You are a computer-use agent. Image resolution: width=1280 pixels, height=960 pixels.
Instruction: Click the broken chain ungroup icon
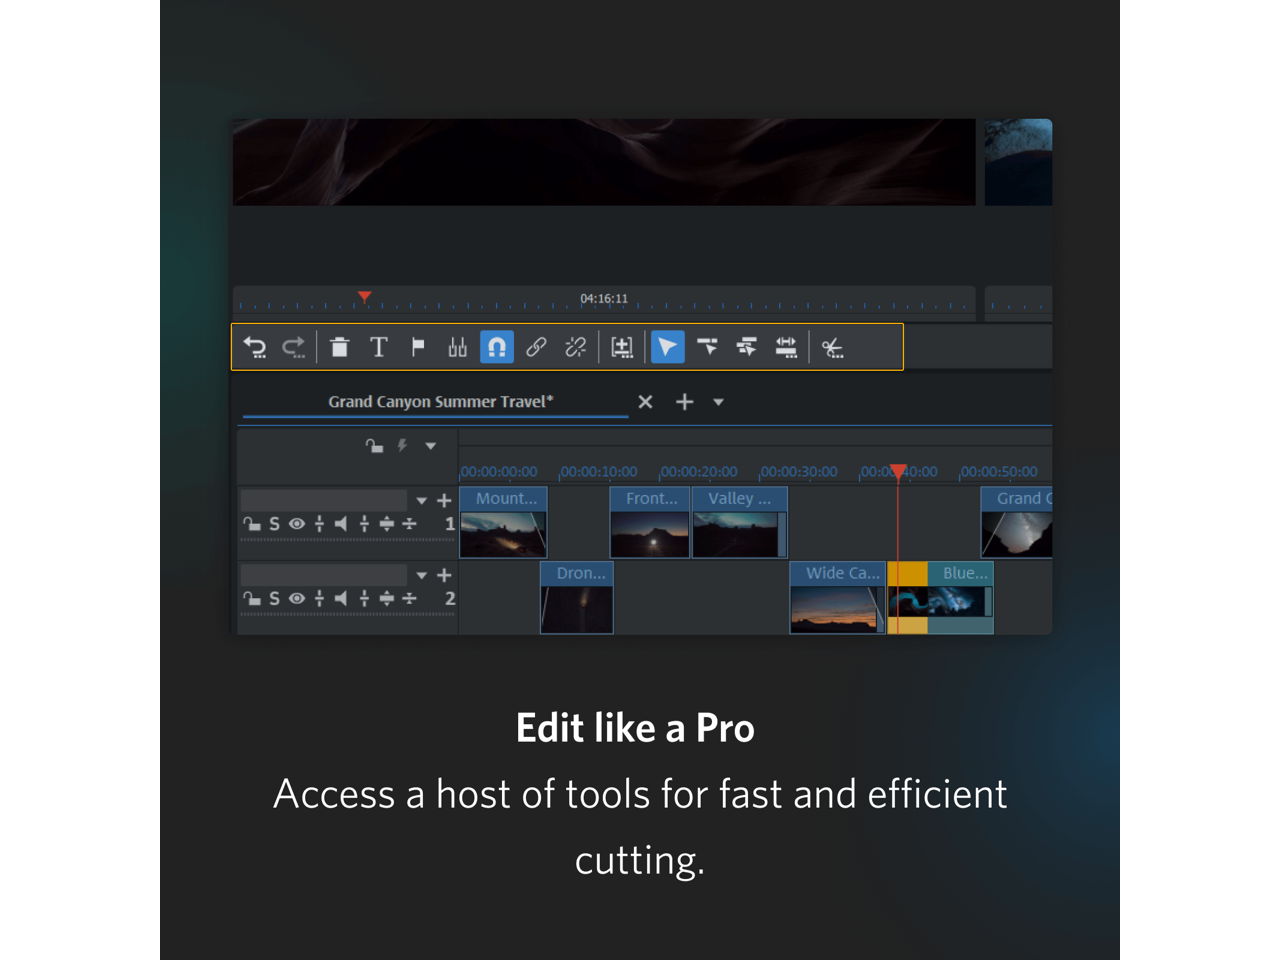[575, 347]
